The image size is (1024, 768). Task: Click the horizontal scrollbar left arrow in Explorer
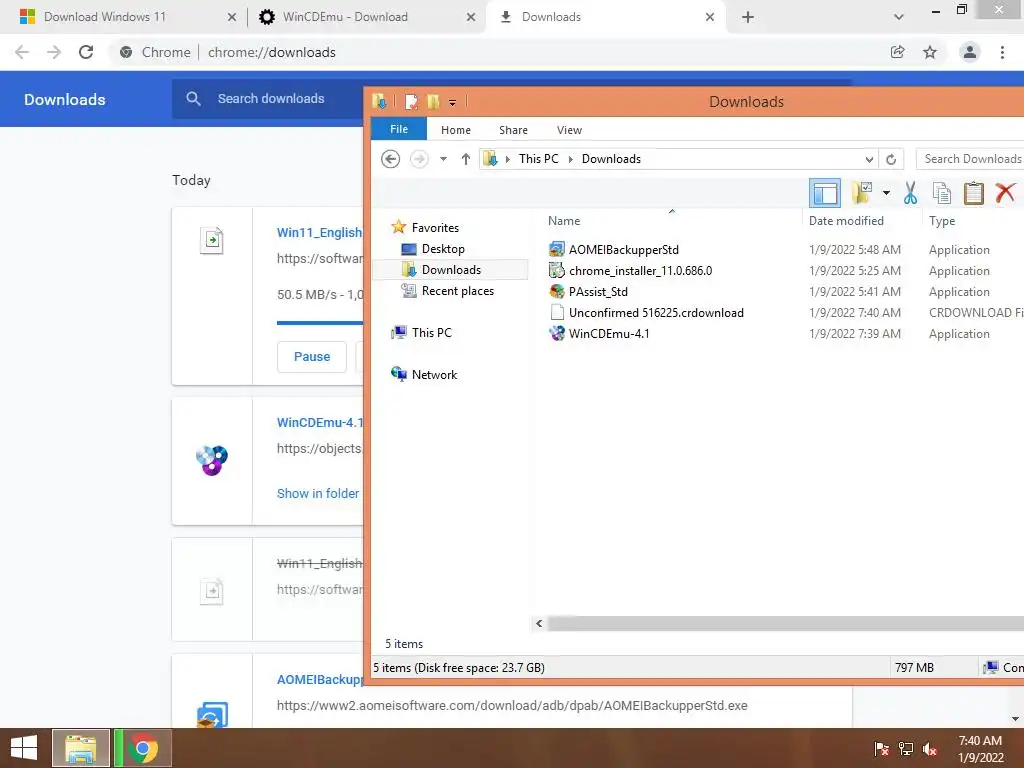coord(539,624)
